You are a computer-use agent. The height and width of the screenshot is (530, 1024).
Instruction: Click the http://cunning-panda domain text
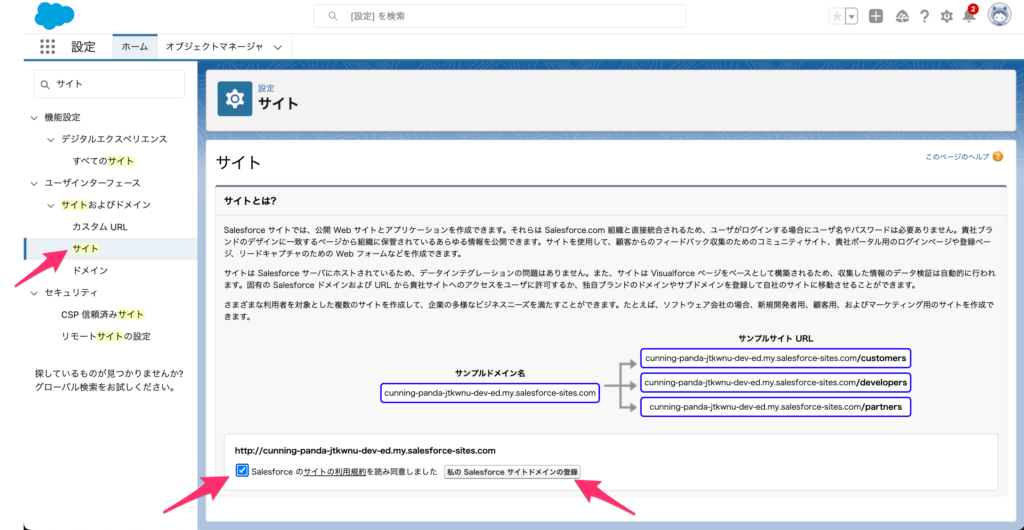pyautogui.click(x=365, y=450)
